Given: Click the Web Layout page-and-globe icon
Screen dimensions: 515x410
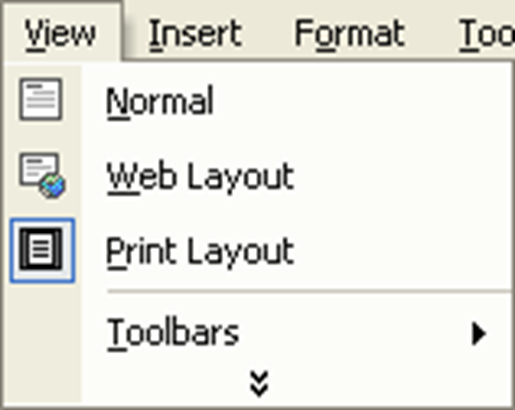Looking at the screenshot, I should (x=42, y=175).
